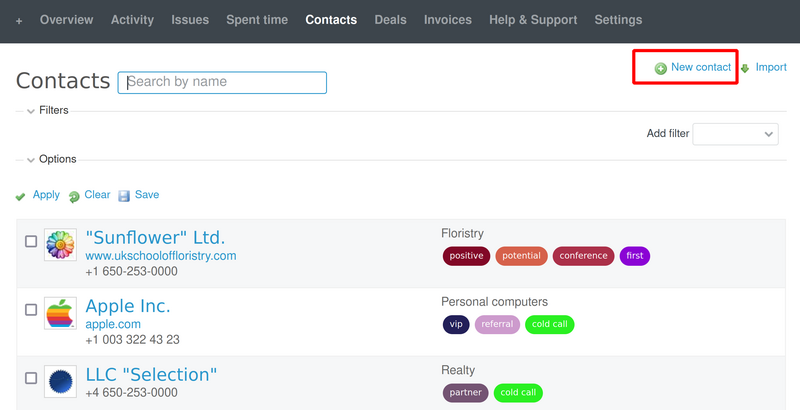
Task: Click the green "cold call" tag on Apple Inc.
Action: [549, 324]
